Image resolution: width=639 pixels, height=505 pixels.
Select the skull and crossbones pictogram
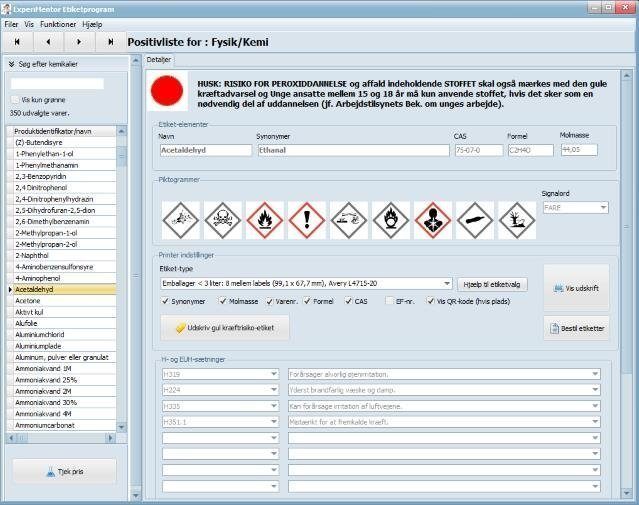[223, 219]
